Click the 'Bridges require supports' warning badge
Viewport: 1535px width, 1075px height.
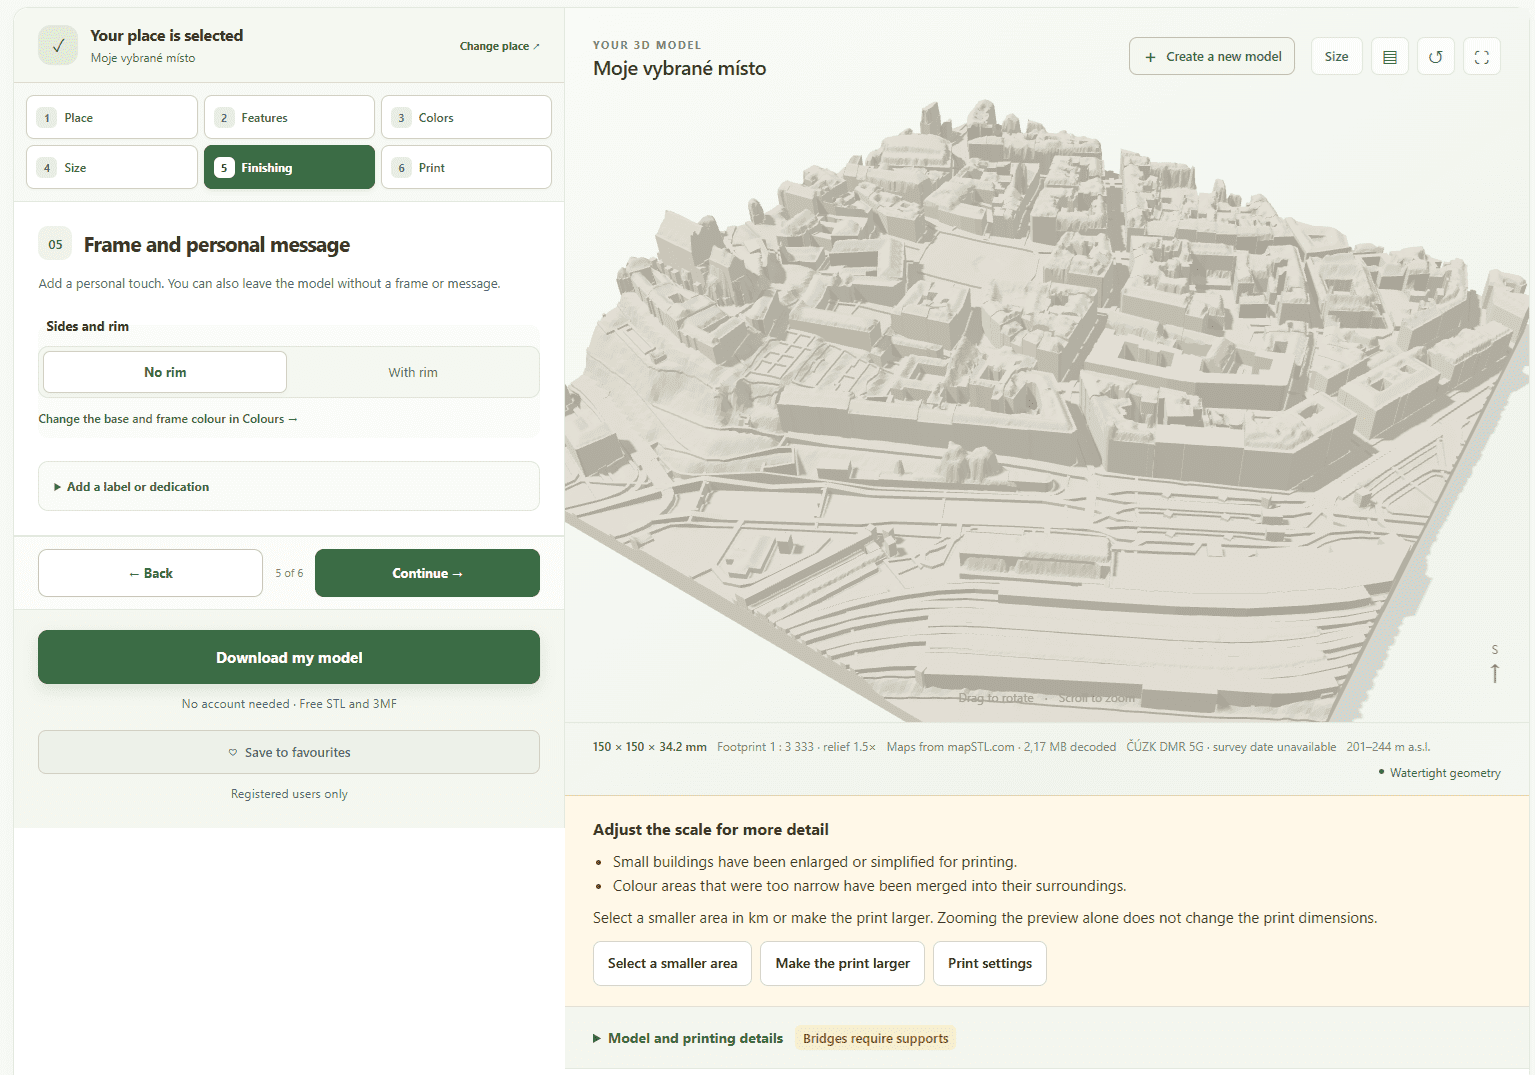tap(875, 1038)
